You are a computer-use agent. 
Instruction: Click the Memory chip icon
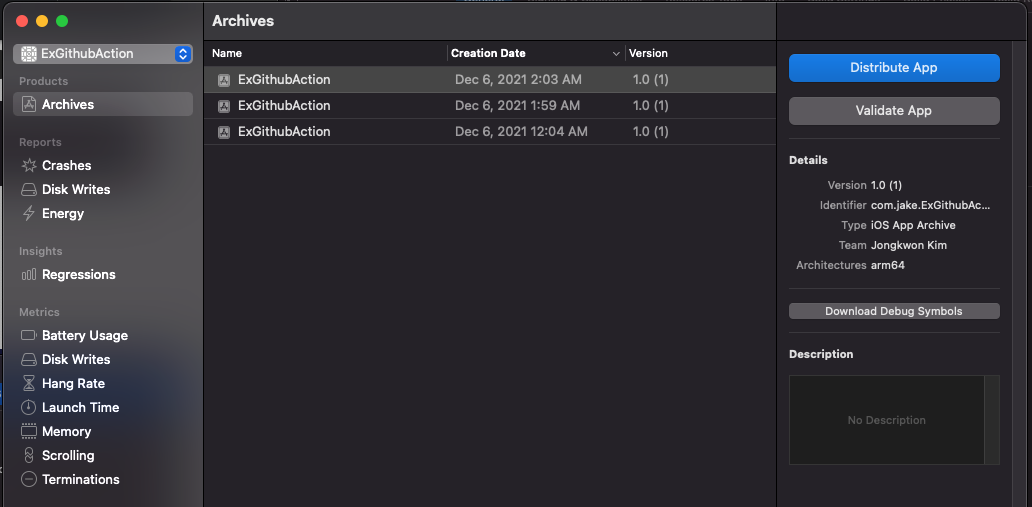click(x=28, y=431)
